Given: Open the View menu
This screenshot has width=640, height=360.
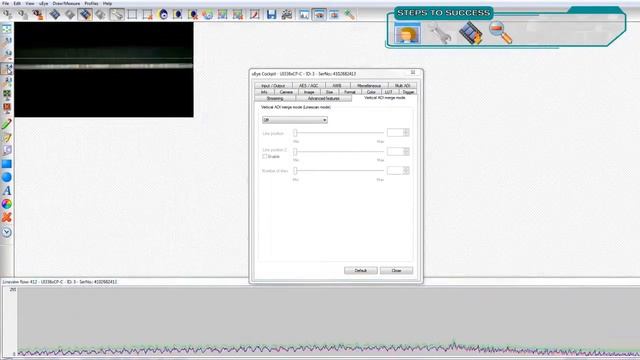Looking at the screenshot, I should coord(30,3).
